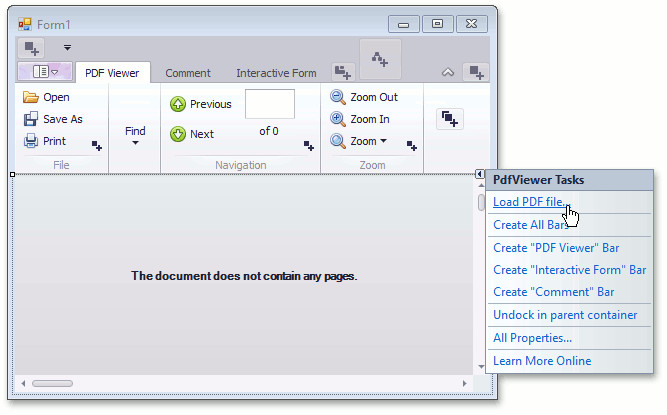Switch to the Comment tab
The image size is (667, 415).
click(188, 73)
